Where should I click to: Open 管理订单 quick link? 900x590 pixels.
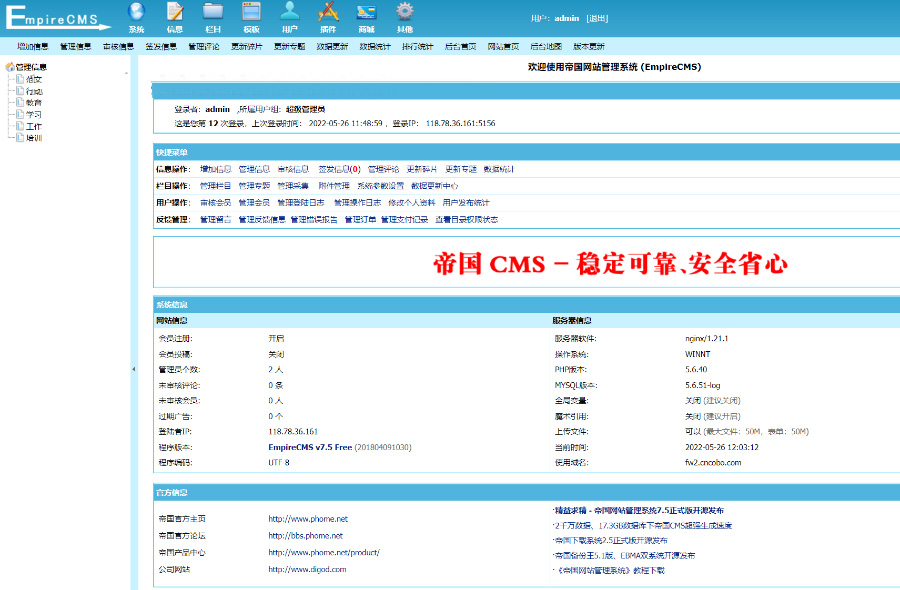click(360, 220)
